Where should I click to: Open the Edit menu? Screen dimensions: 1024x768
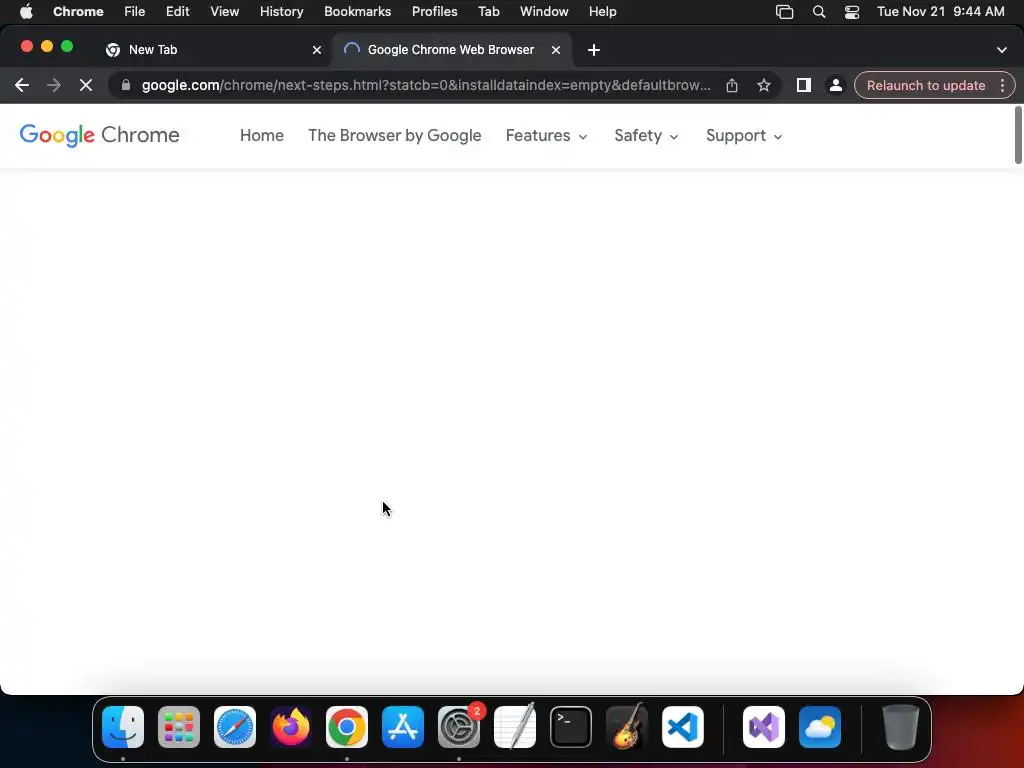click(178, 12)
